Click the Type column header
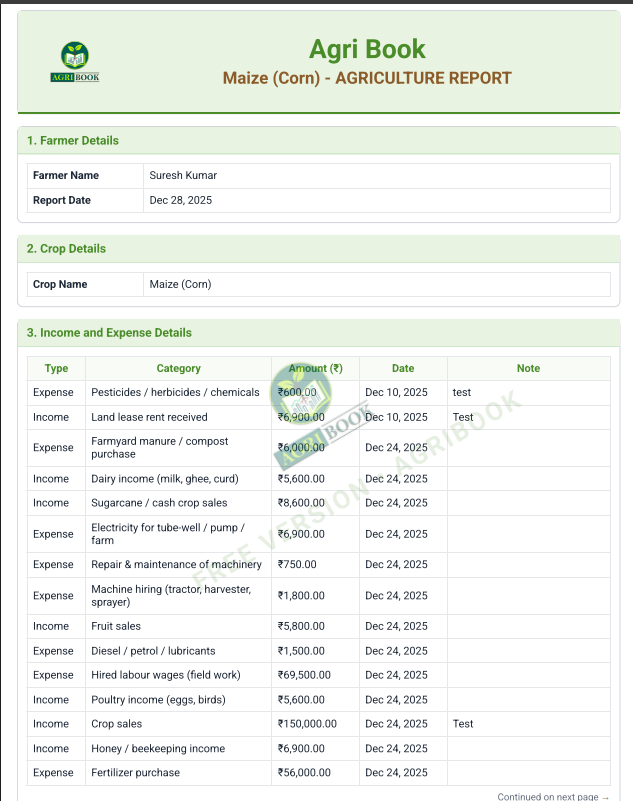This screenshot has height=801, width=633. [56, 369]
